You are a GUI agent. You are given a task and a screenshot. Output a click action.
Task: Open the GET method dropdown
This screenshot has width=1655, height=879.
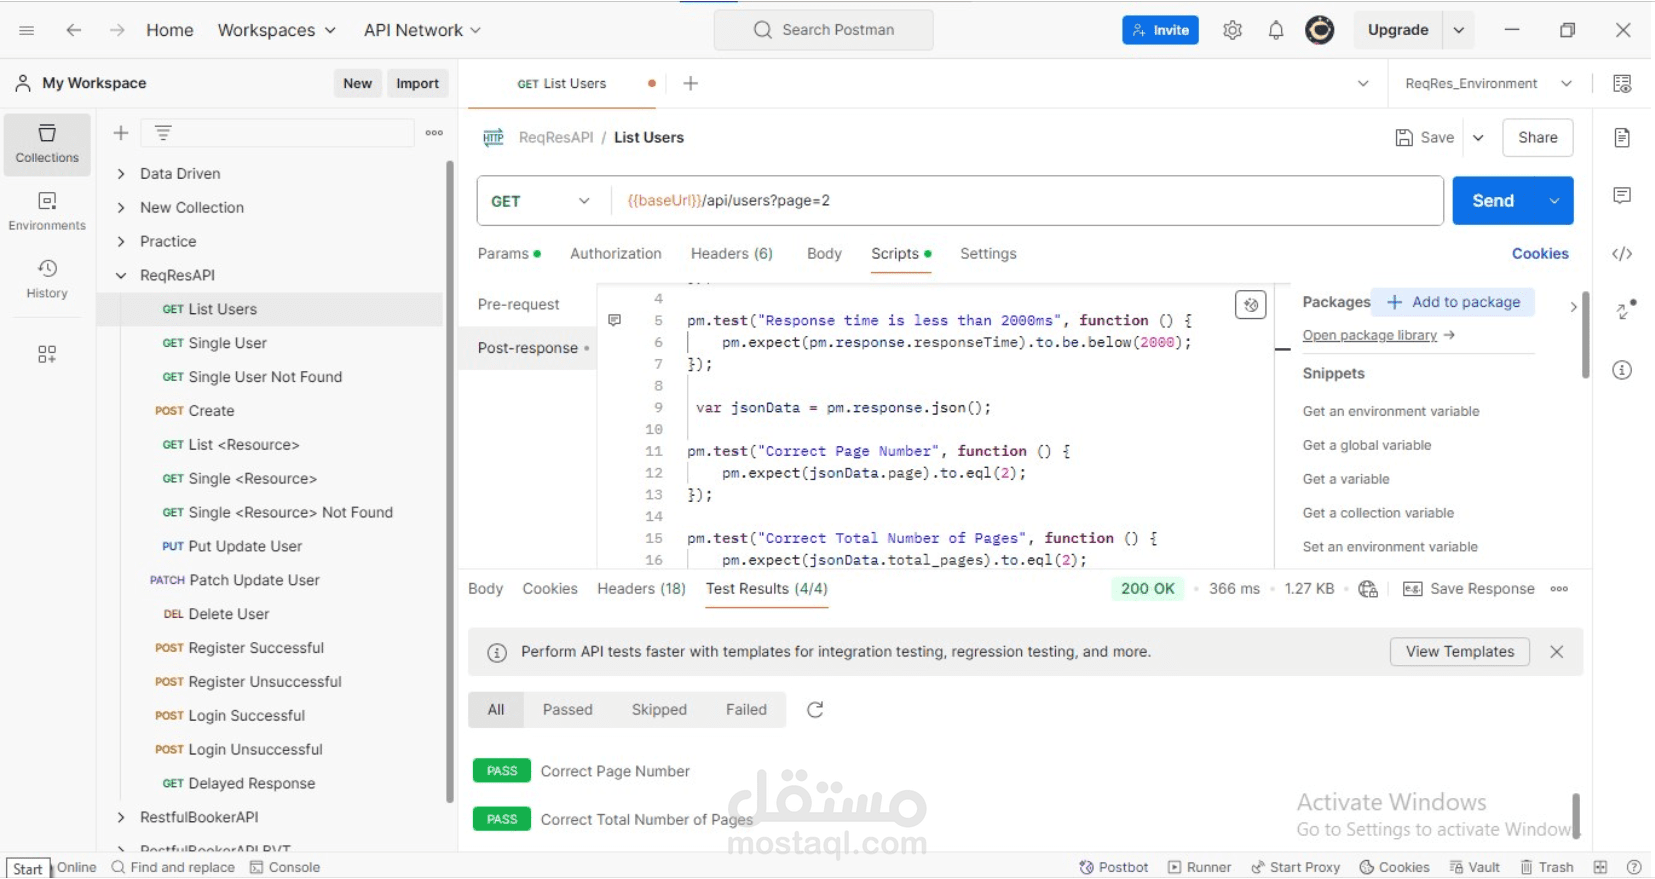click(x=541, y=201)
